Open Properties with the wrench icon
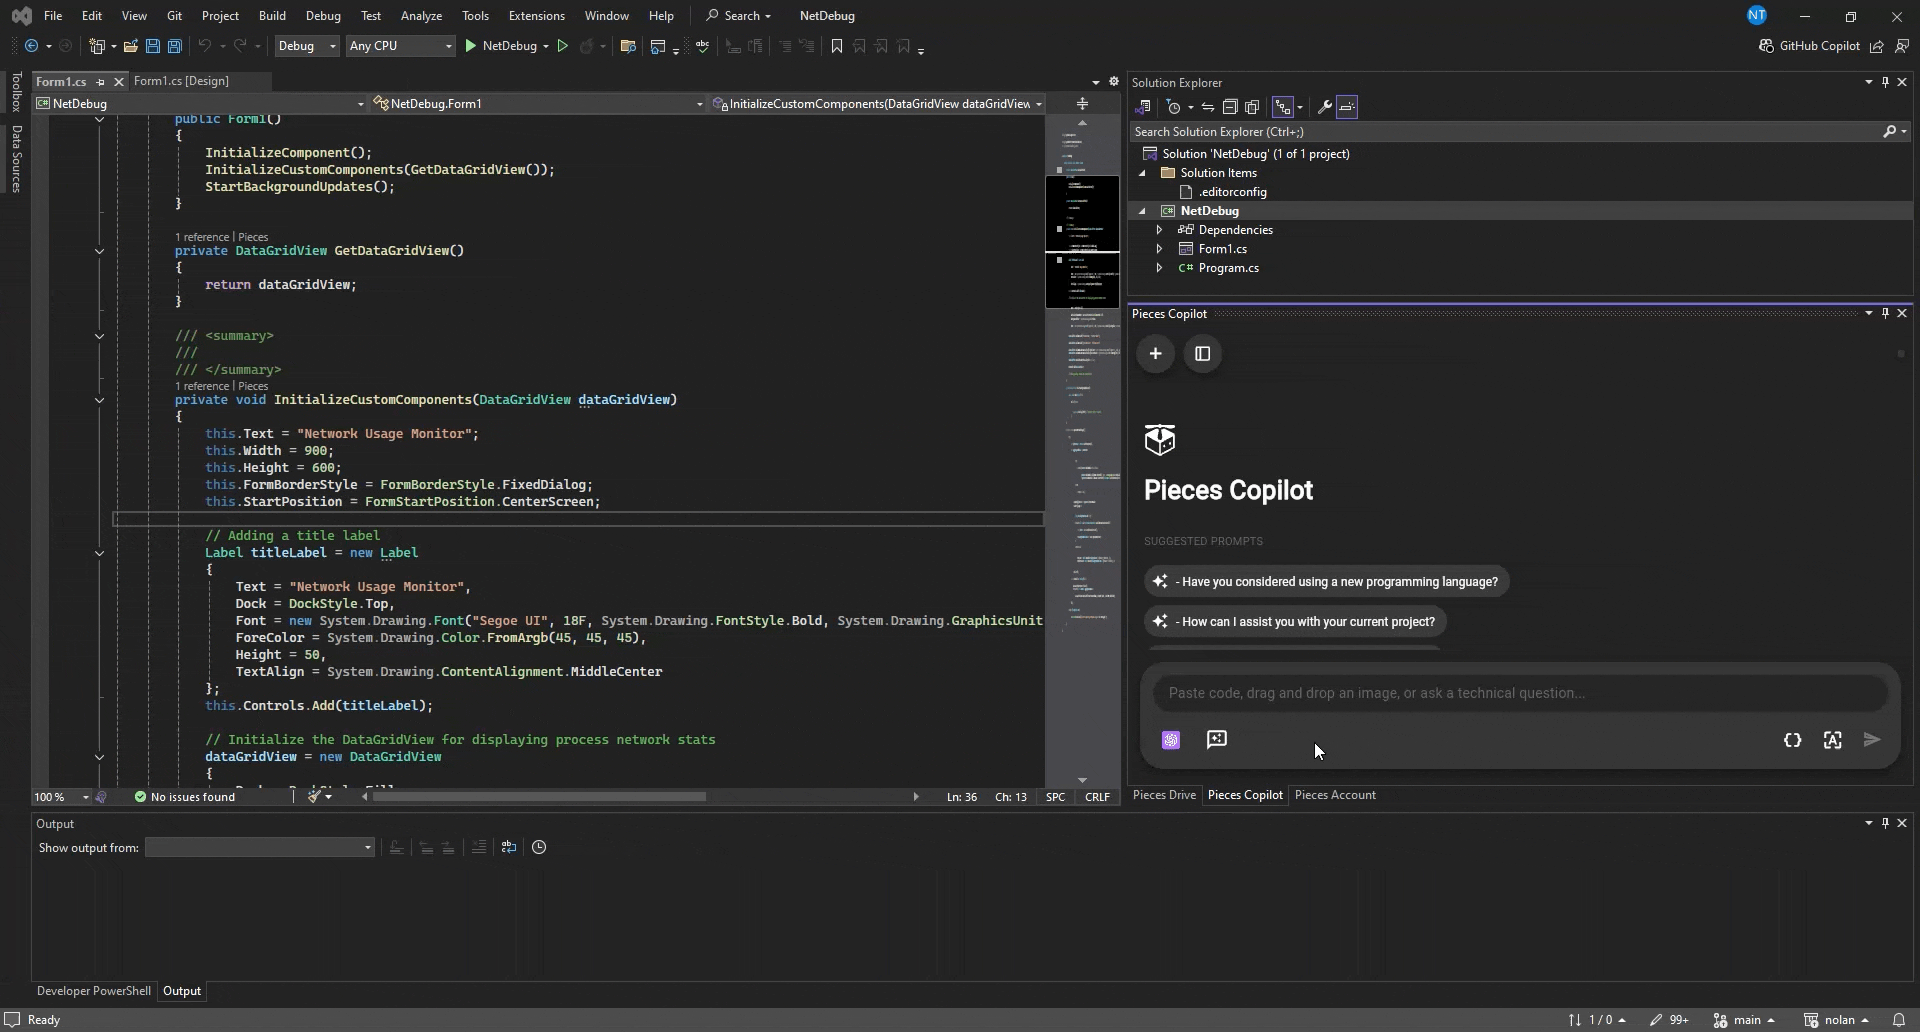The image size is (1920, 1032). coord(1324,107)
